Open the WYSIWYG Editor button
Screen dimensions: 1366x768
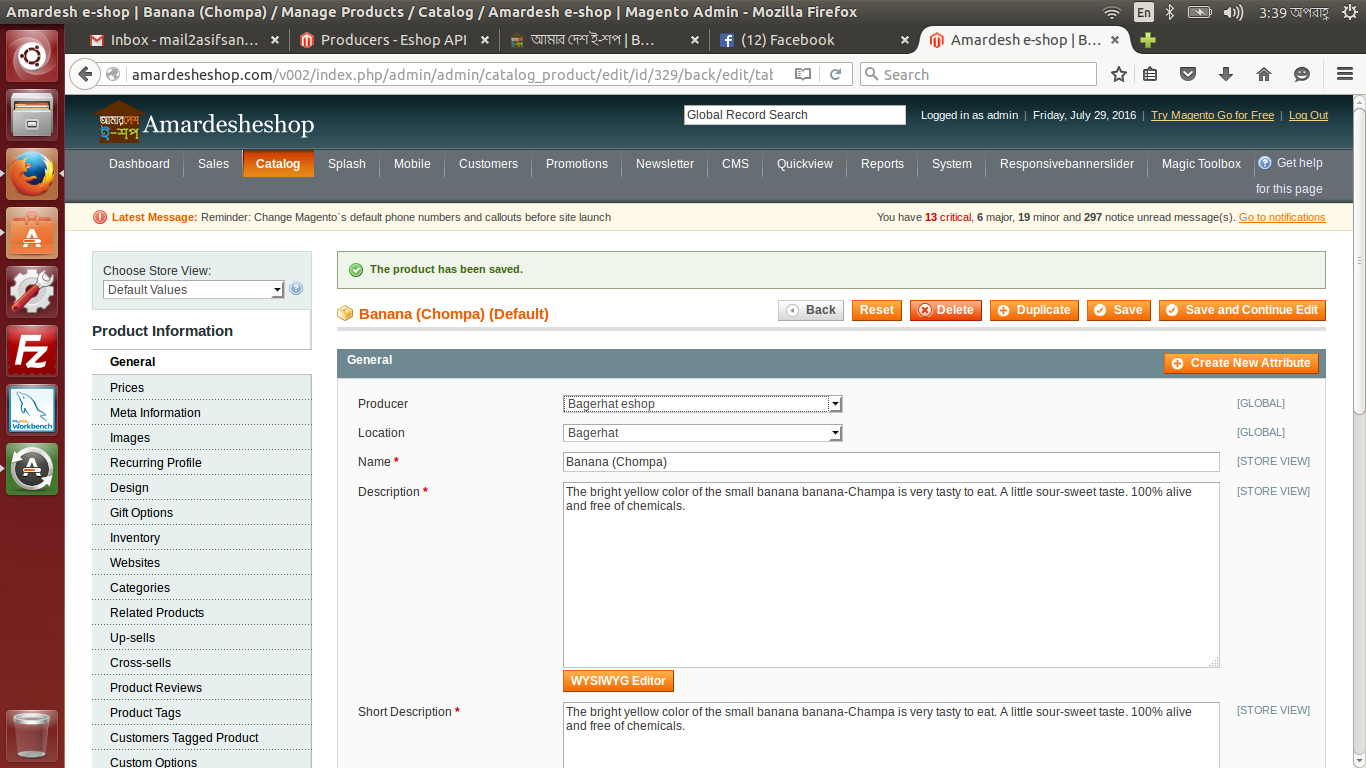(618, 681)
